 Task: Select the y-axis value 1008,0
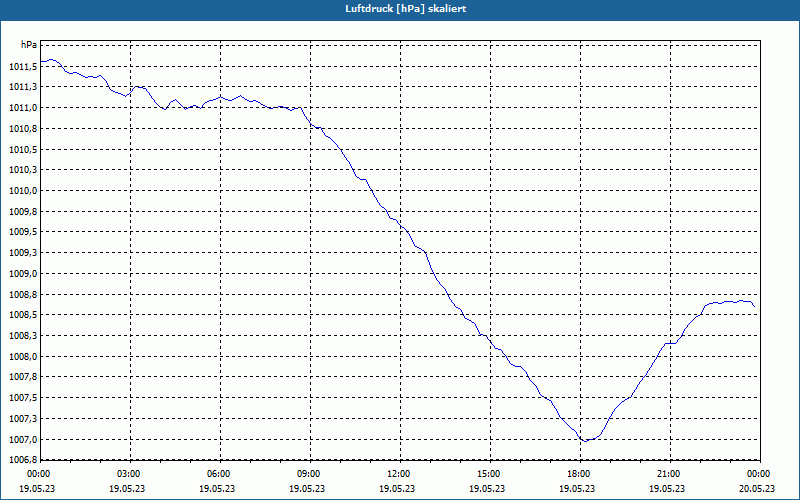[x=23, y=357]
